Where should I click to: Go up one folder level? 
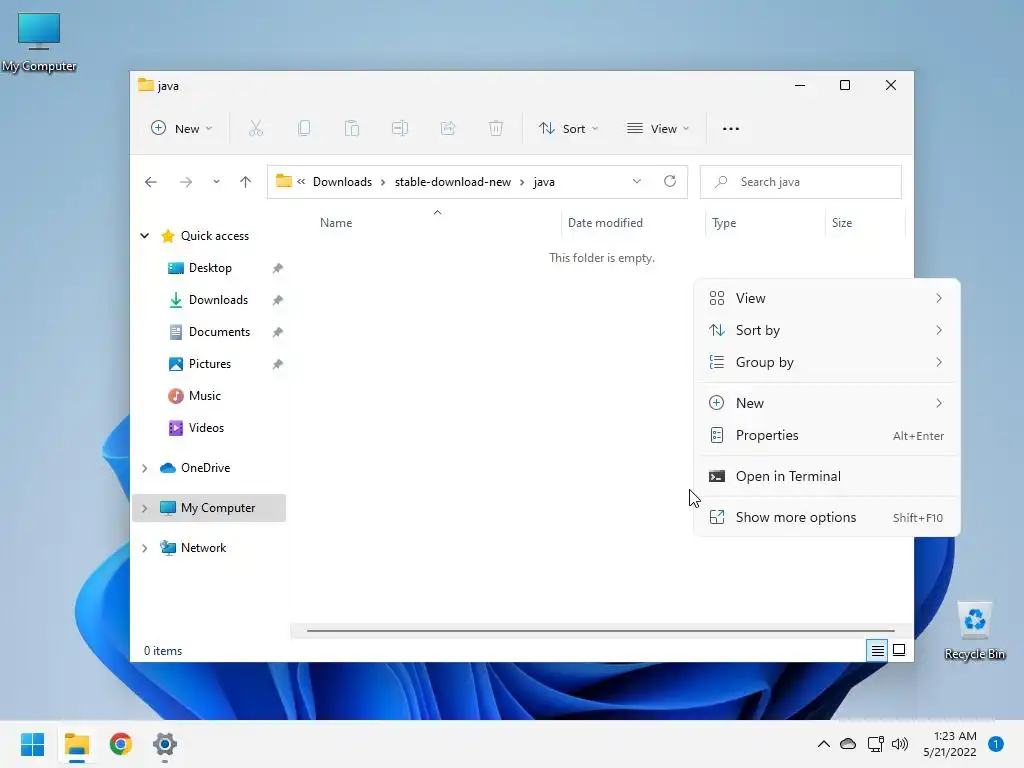246,182
